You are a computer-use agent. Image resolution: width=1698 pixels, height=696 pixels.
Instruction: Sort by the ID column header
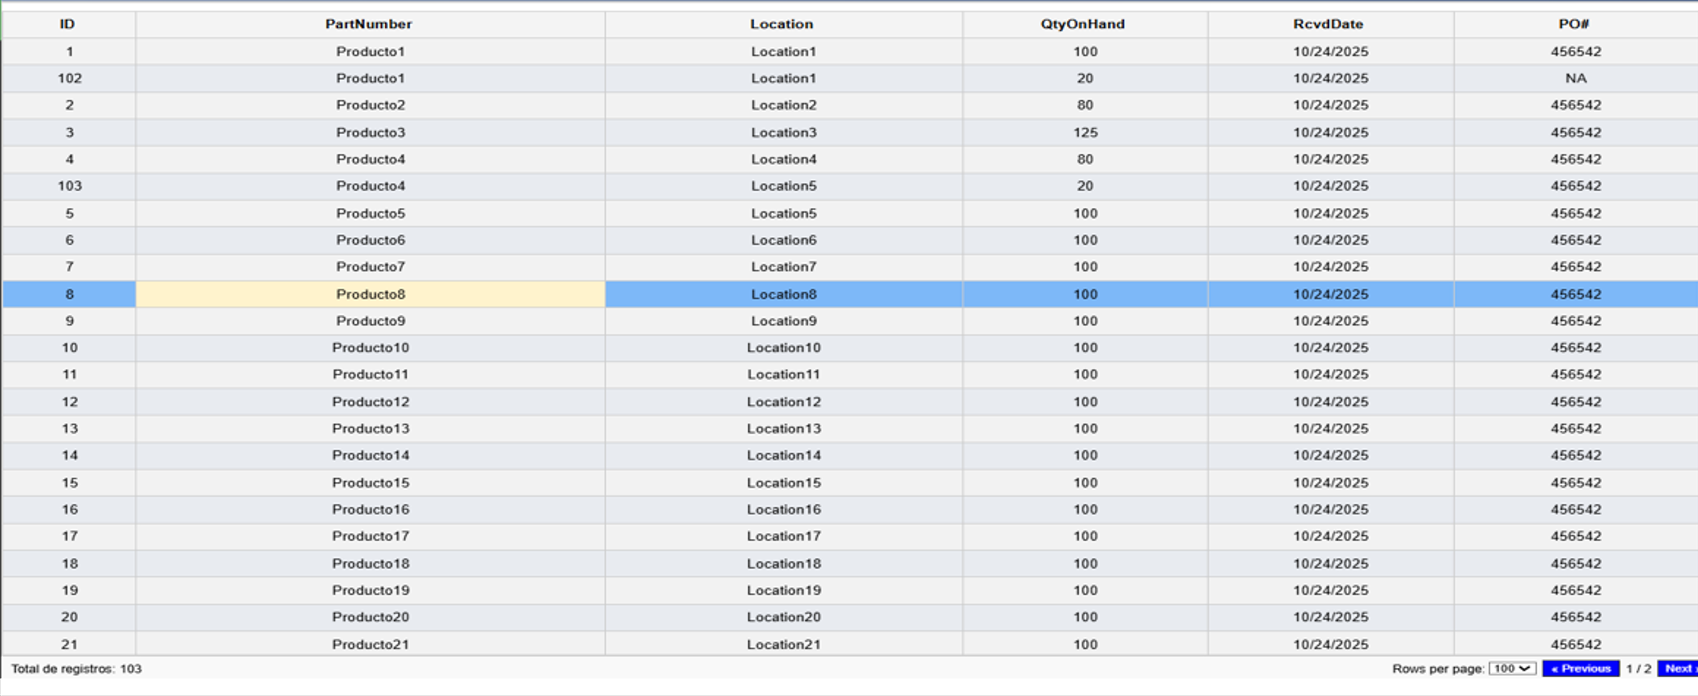tap(68, 24)
